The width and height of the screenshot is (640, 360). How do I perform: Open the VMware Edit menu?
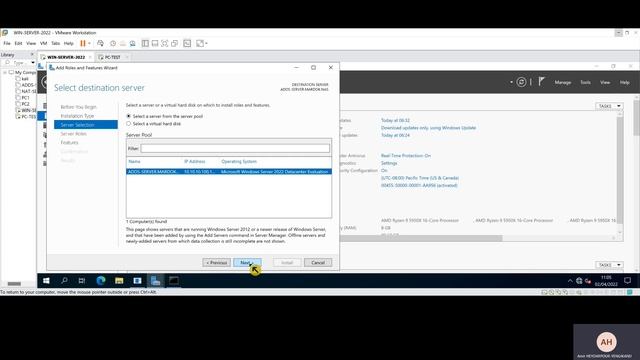click(18, 43)
